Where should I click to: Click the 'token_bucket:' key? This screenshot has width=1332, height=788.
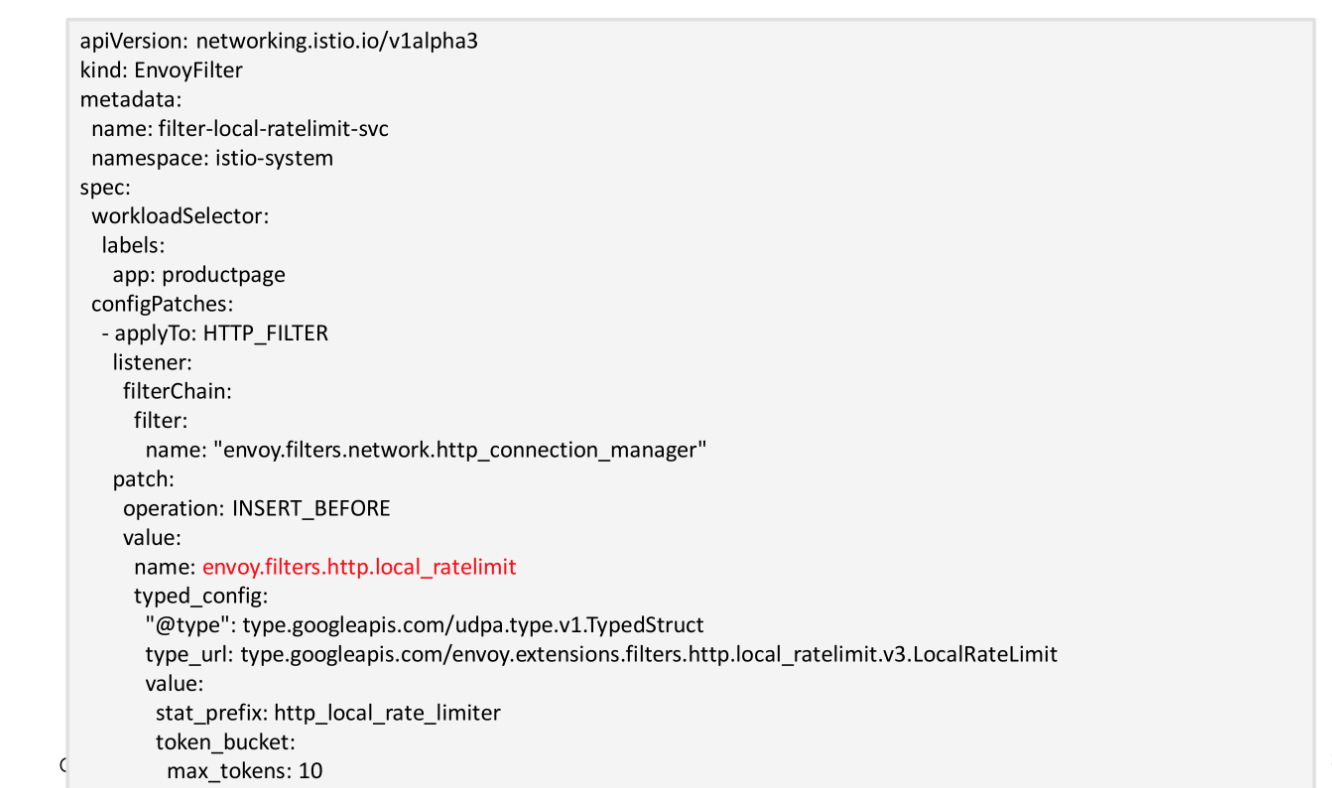[x=225, y=742]
